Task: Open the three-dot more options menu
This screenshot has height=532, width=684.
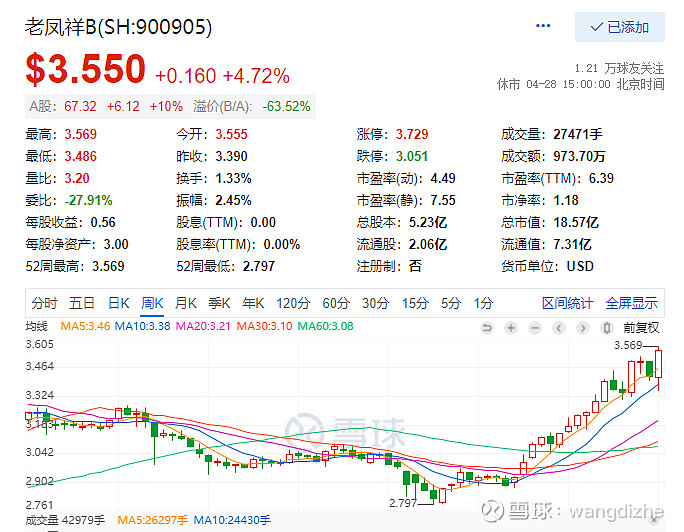Action: click(543, 26)
